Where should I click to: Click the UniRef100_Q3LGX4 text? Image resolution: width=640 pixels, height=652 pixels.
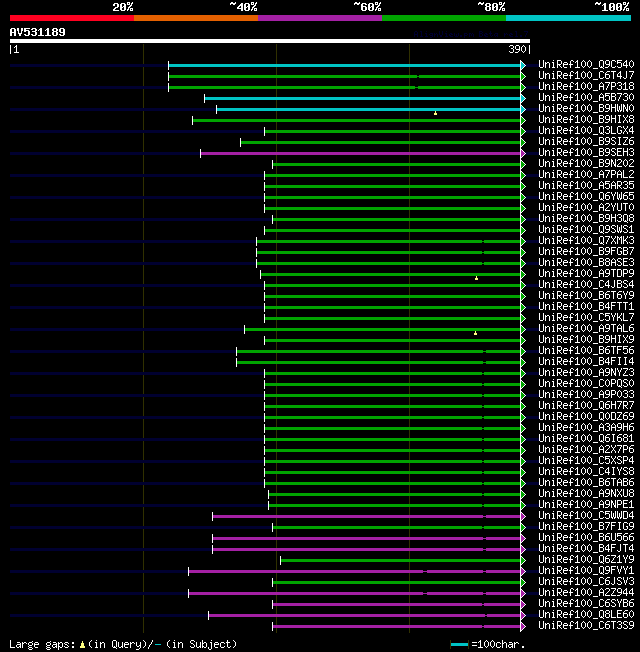(586, 131)
